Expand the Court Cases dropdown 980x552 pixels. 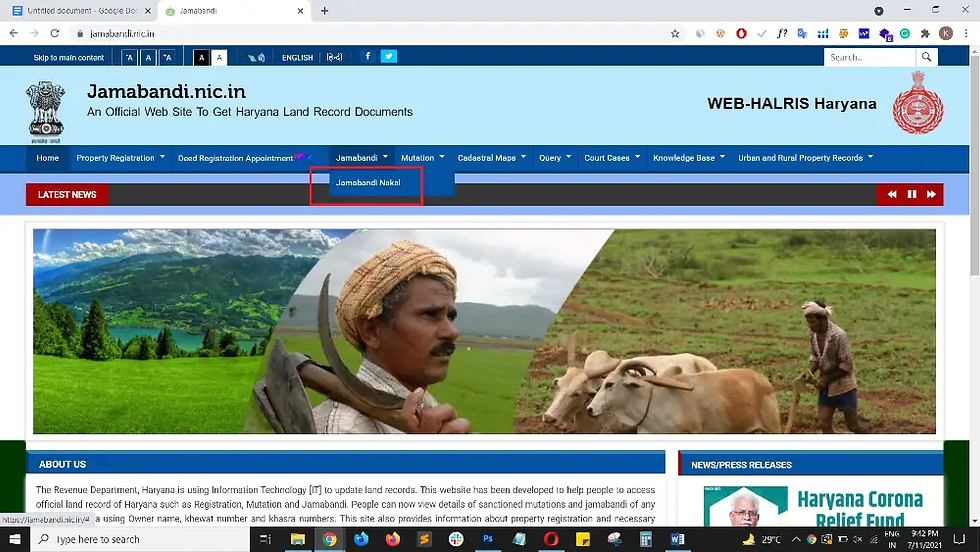pos(612,158)
